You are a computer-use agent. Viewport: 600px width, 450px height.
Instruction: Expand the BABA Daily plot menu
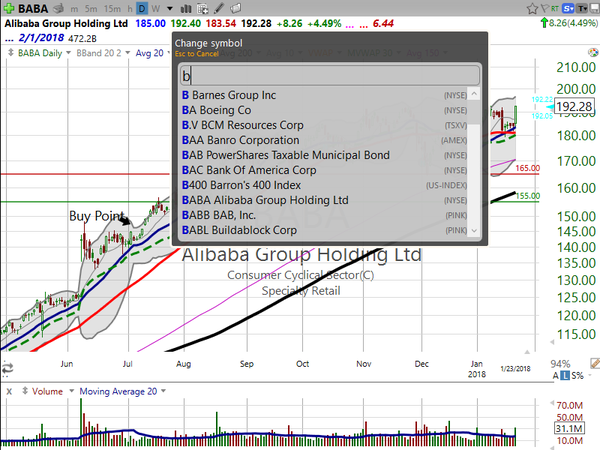coord(68,52)
